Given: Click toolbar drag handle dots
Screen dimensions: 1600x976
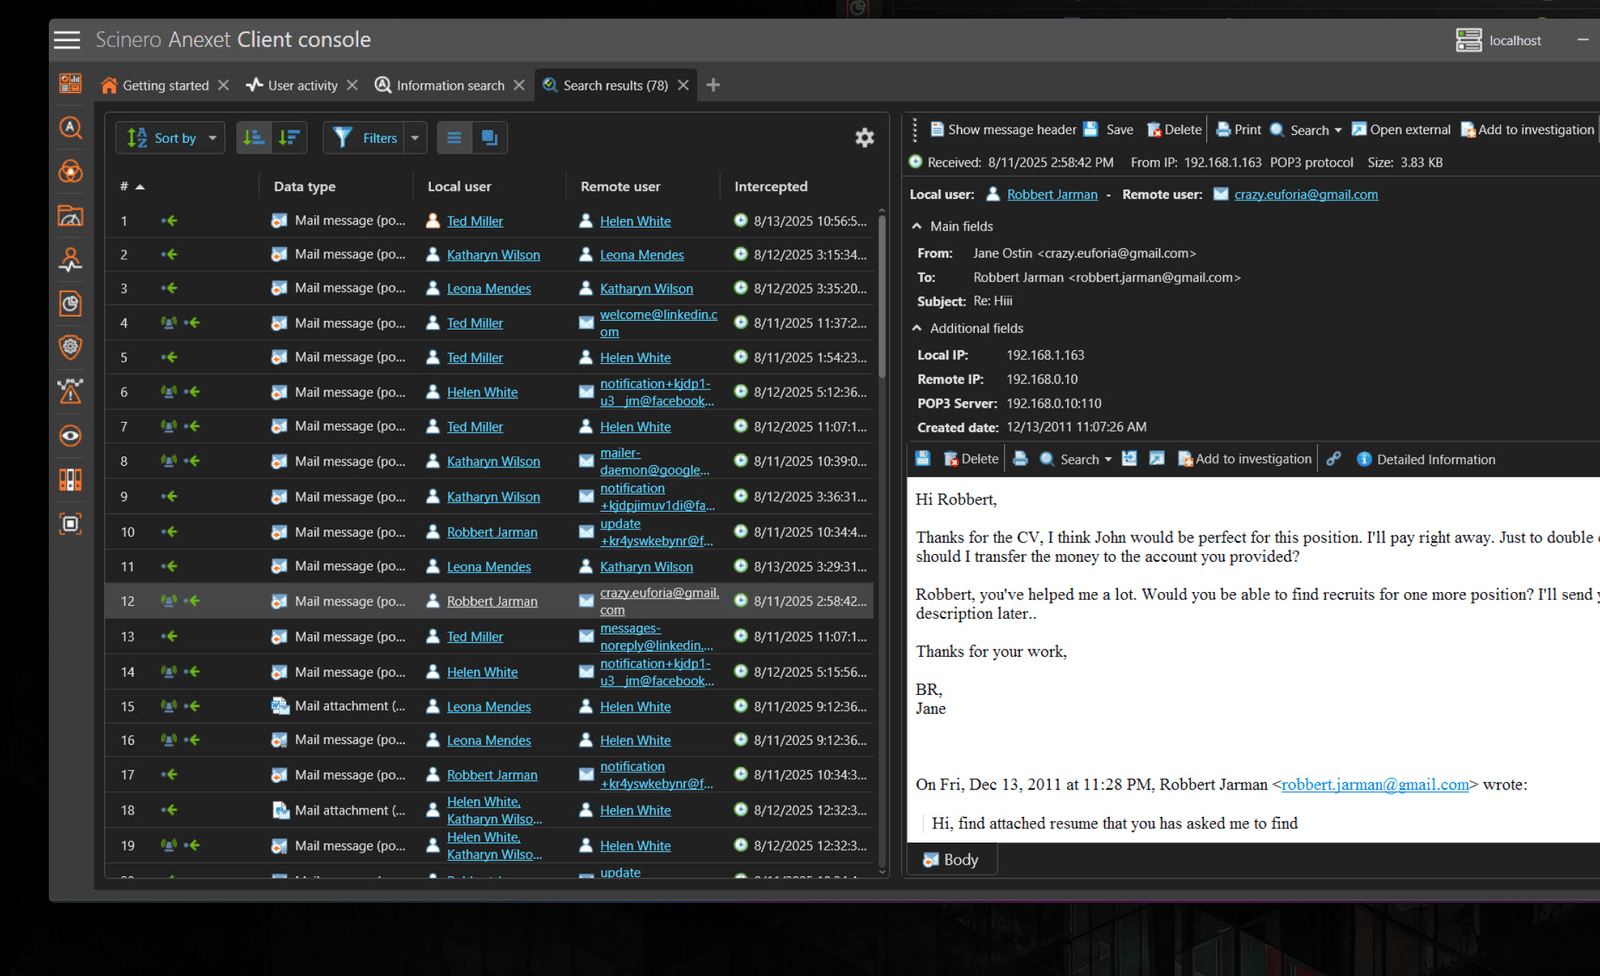Looking at the screenshot, I should click(x=915, y=130).
